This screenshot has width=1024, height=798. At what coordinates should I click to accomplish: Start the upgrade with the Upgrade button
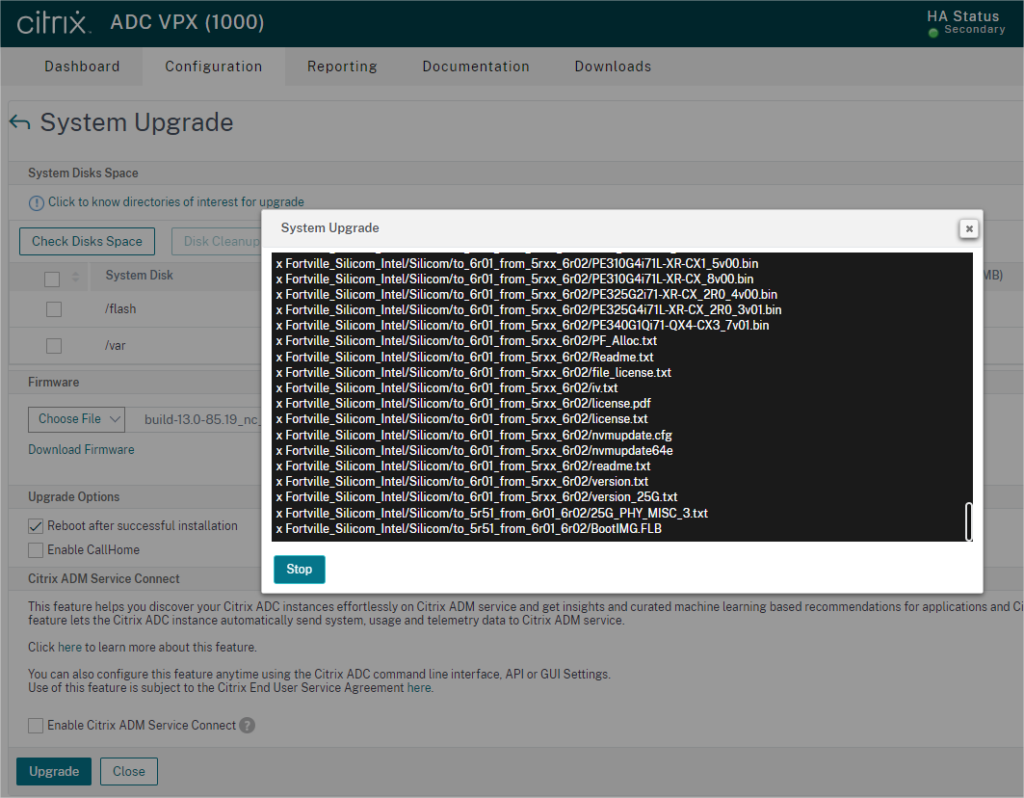click(53, 771)
